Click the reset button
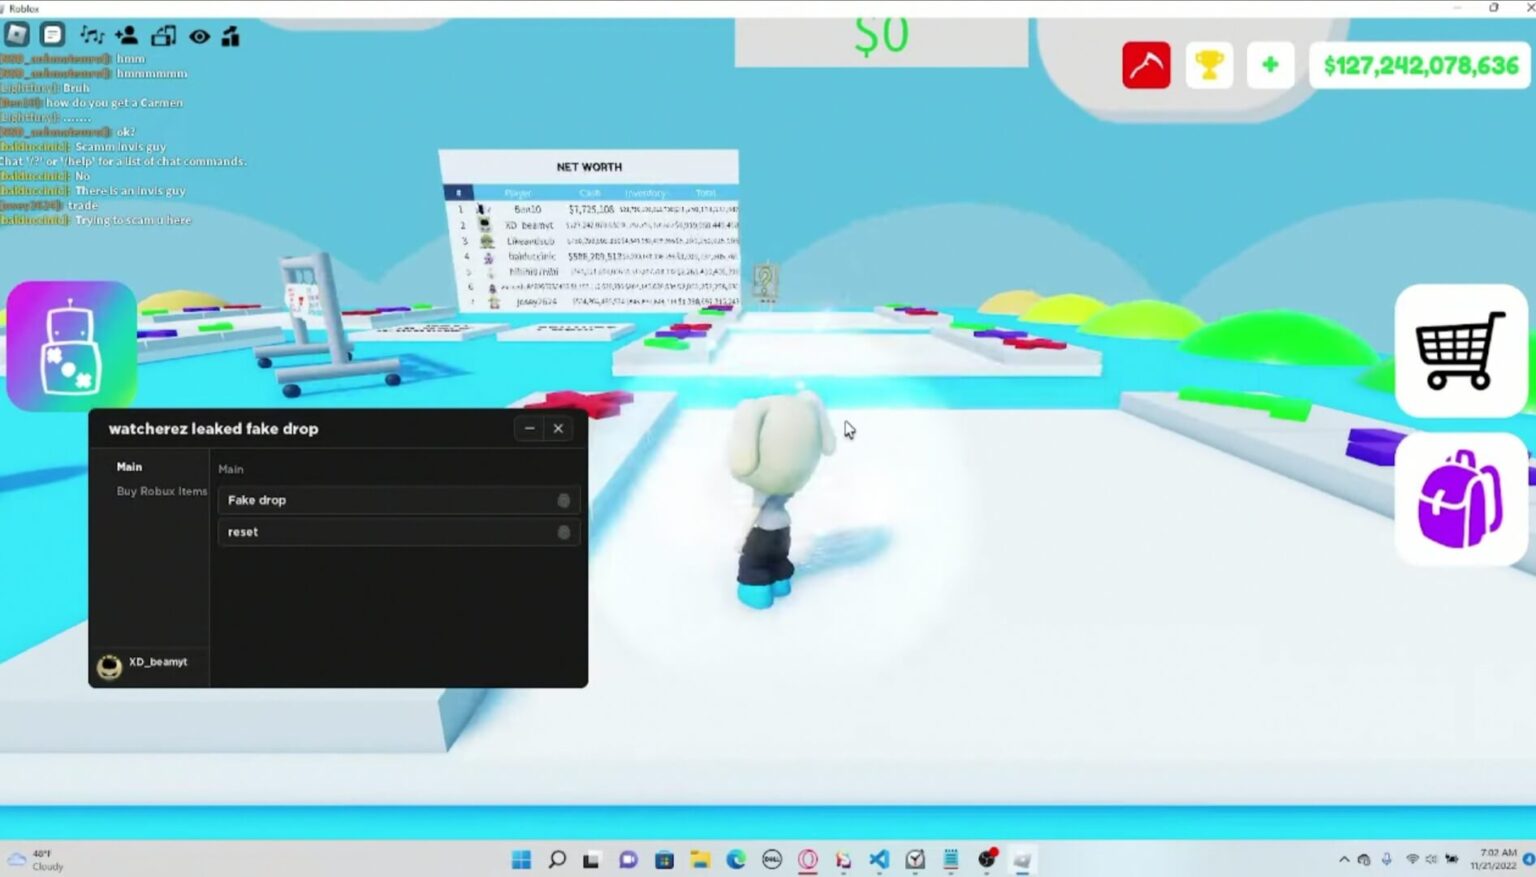 click(399, 532)
